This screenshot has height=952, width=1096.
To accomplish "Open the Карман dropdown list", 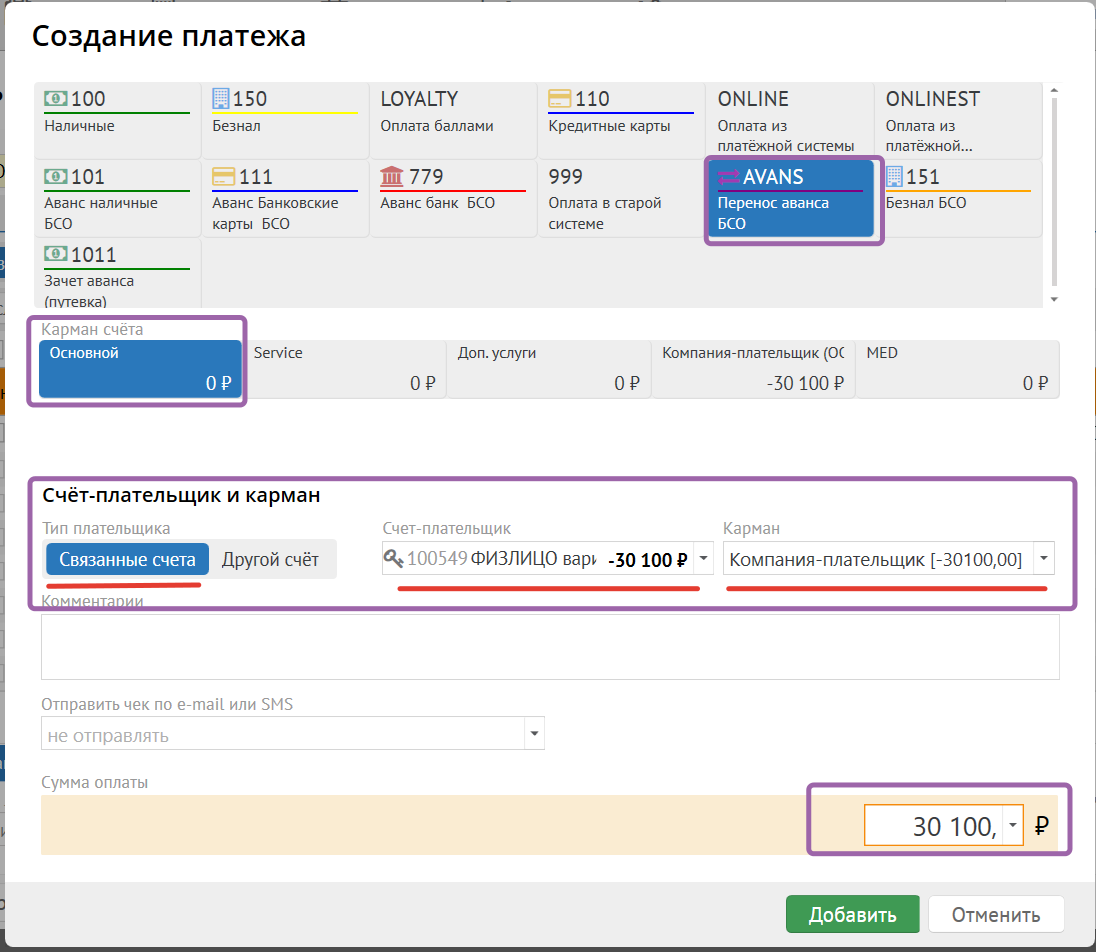I will pyautogui.click(x=1044, y=559).
